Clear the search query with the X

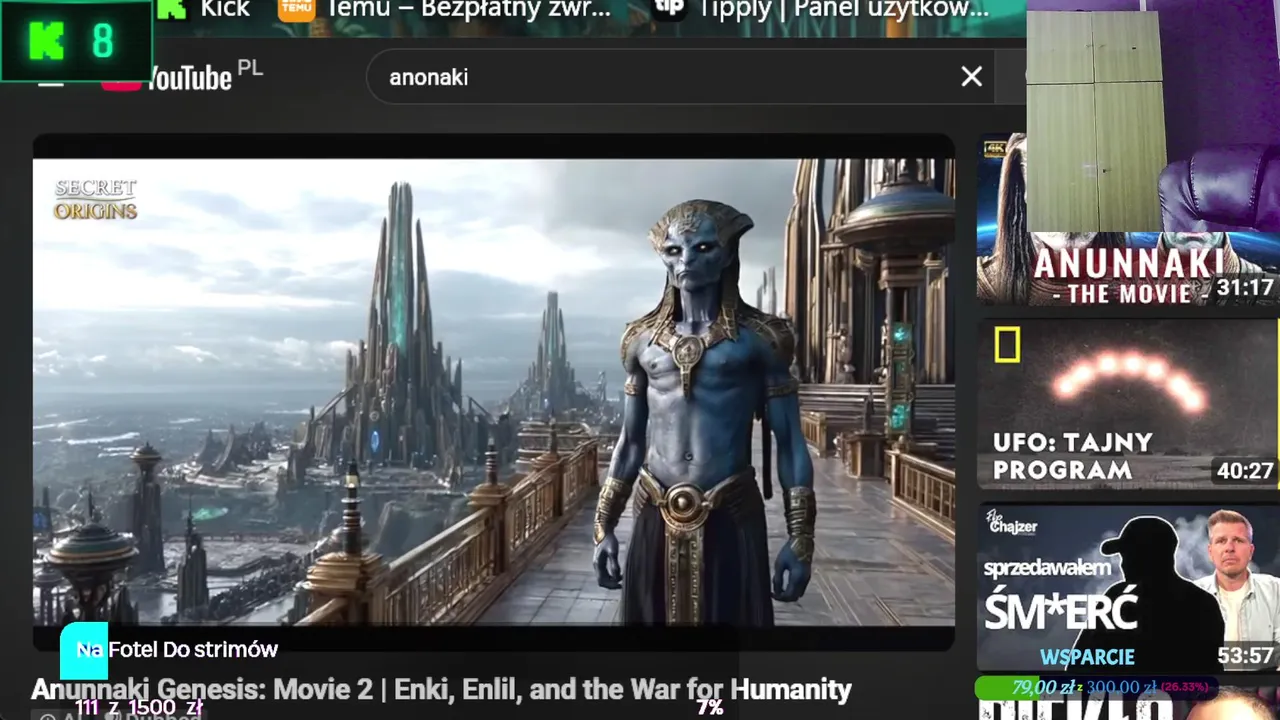tap(971, 77)
